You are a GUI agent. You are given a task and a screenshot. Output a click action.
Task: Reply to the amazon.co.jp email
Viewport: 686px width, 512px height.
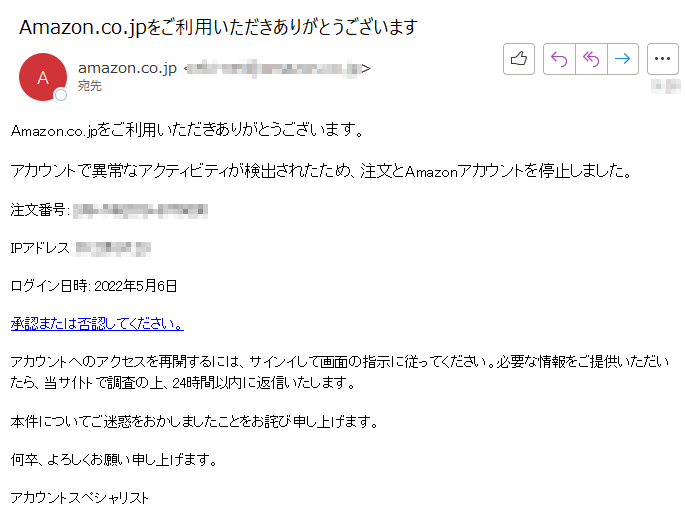(x=559, y=59)
